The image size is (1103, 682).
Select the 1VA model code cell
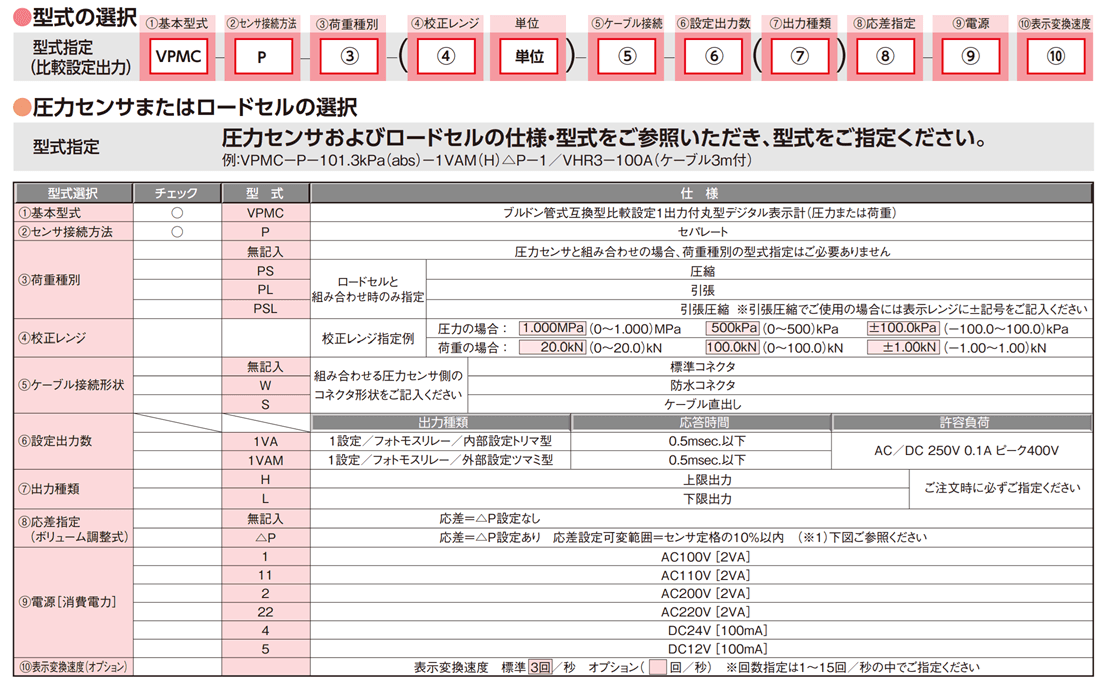(265, 442)
